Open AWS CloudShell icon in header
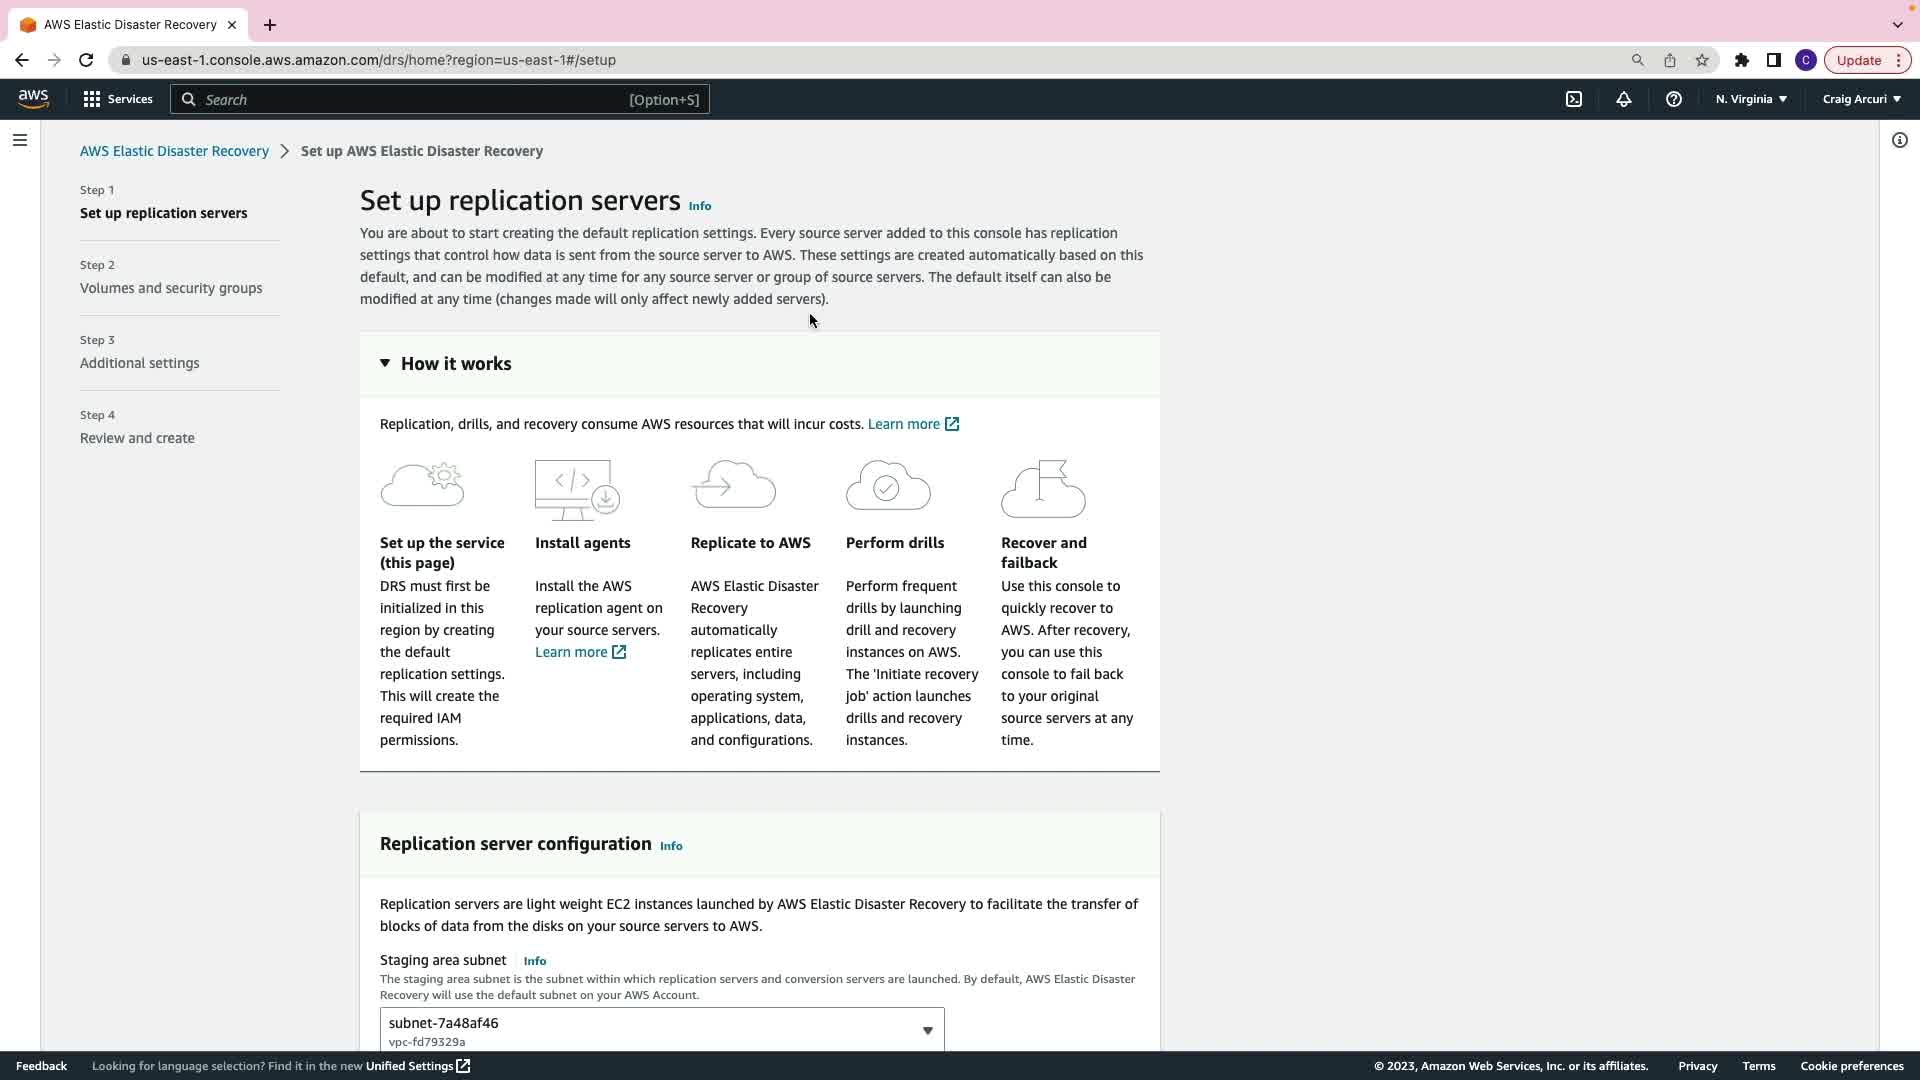Image resolution: width=1920 pixels, height=1080 pixels. point(1574,99)
